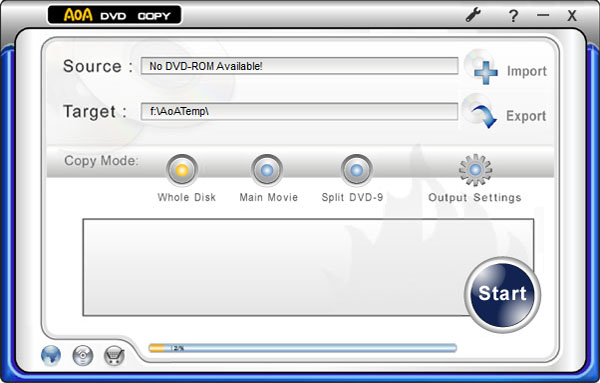
Task: Click the Source field showing No DVD-ROM Available
Action: [x=300, y=66]
